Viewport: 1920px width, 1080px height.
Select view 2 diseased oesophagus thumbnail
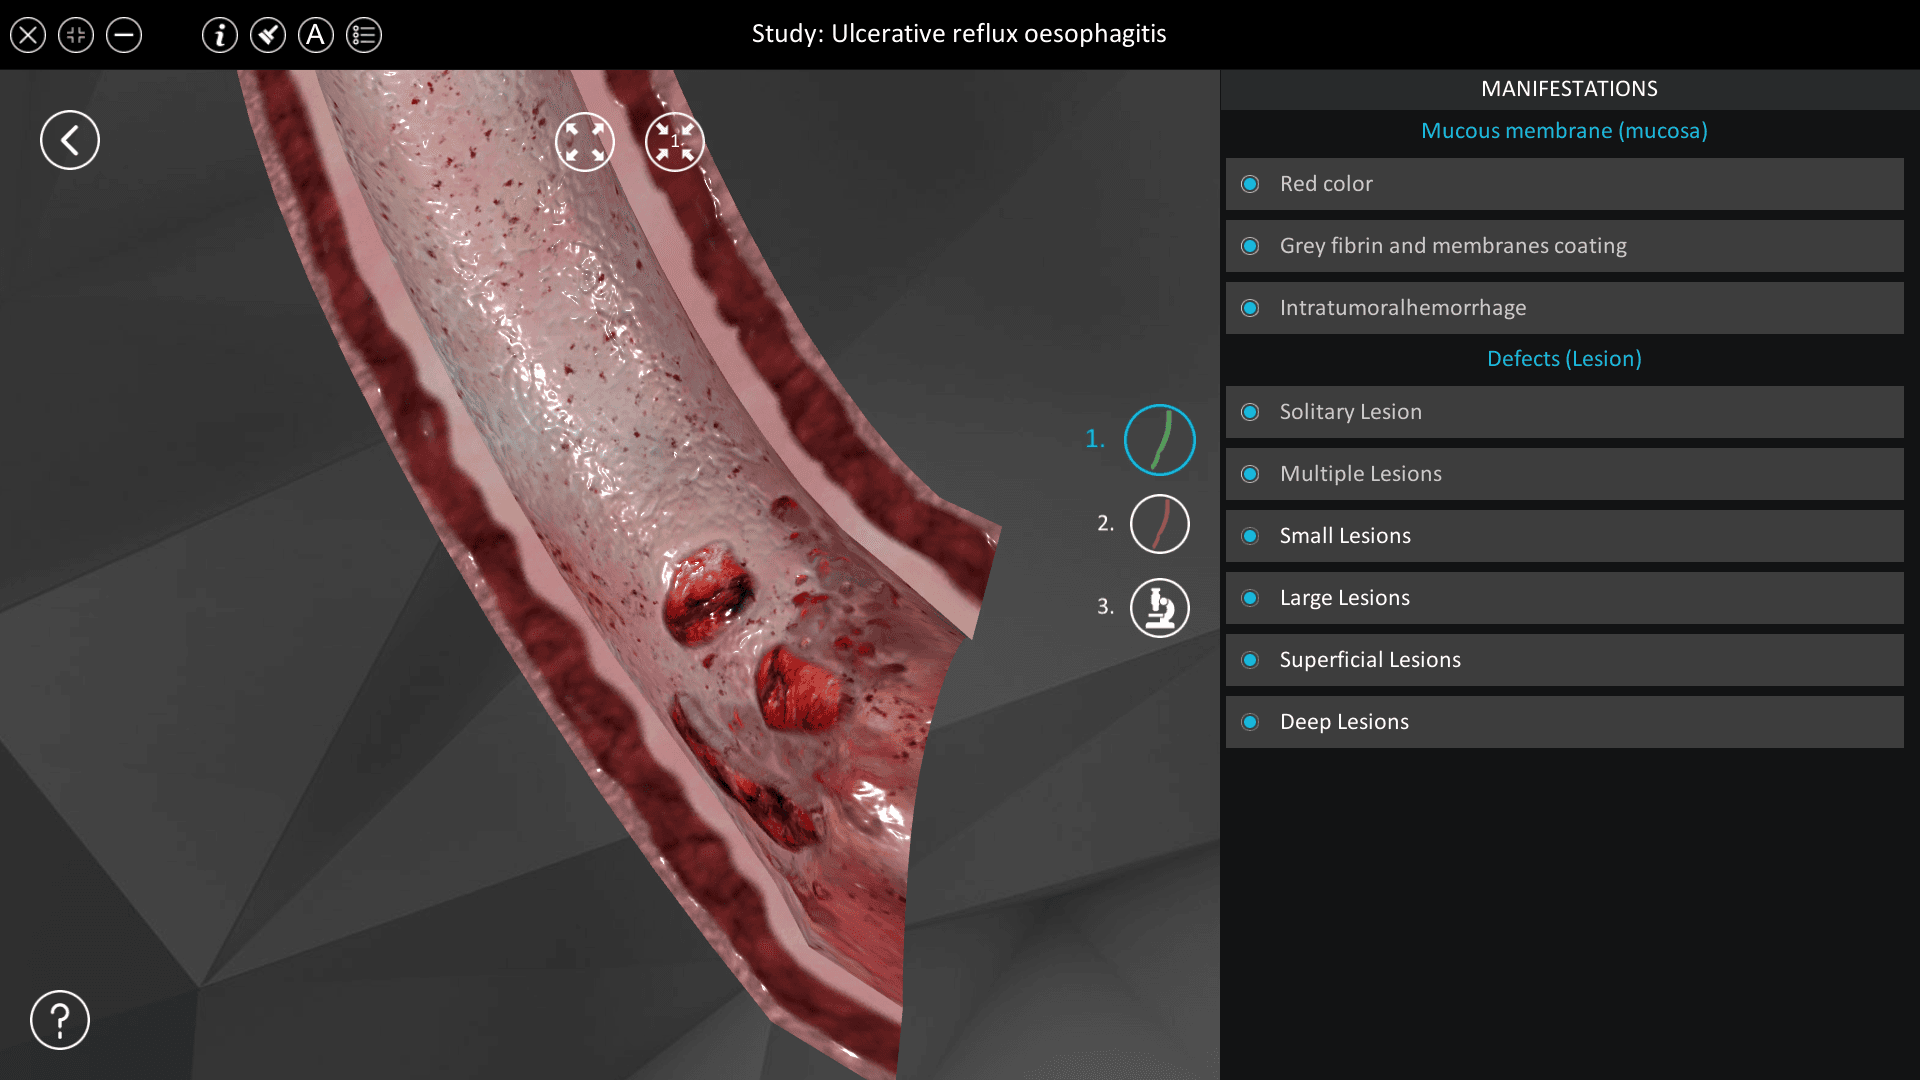click(1160, 524)
